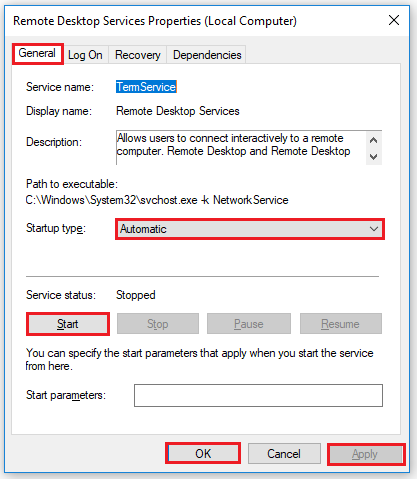Click inside the Description text box
Image resolution: width=417 pixels, height=479 pixels.
[241, 147]
